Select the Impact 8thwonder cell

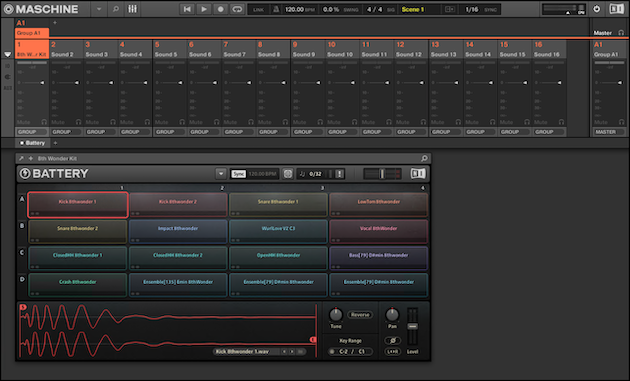click(x=178, y=231)
